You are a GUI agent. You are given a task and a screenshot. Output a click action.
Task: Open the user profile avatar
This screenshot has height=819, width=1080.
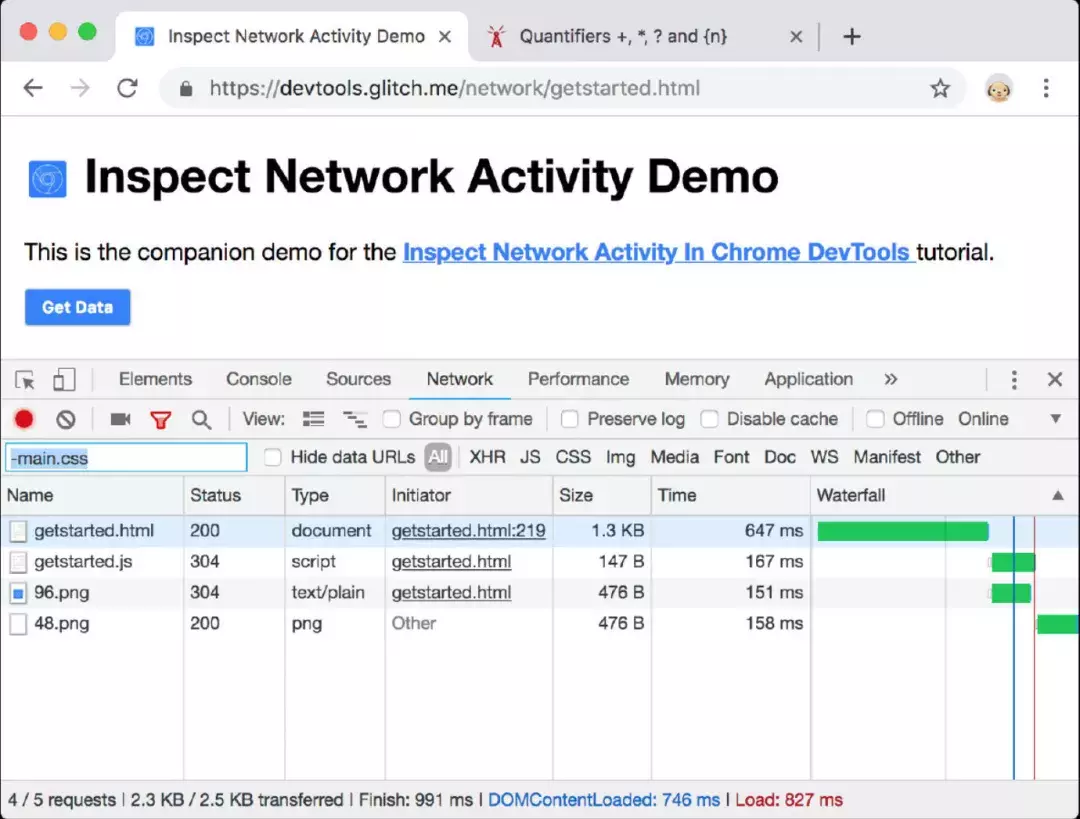[x=998, y=89]
